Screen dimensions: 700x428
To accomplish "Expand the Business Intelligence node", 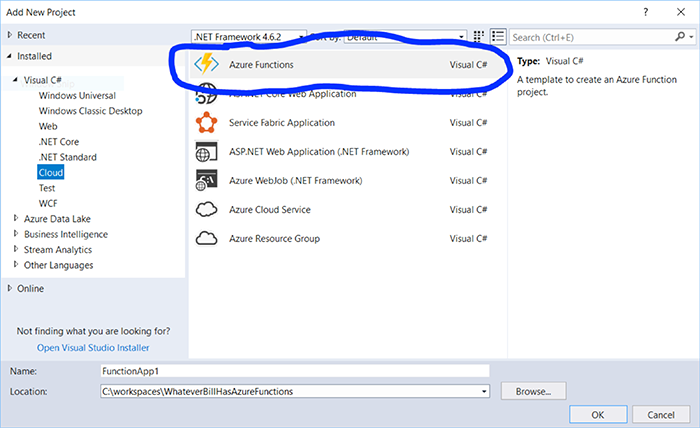I will tap(16, 233).
